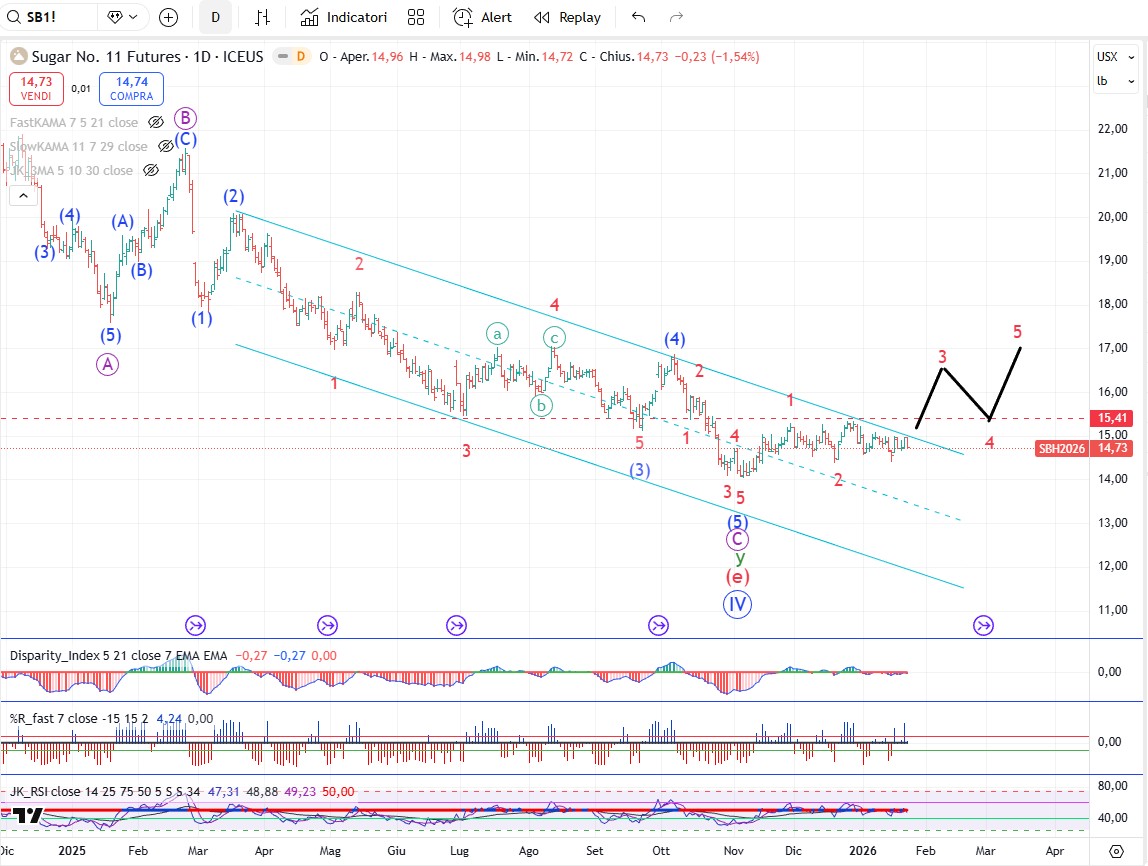Open the Indicatori menu
Viewport: 1148px width, 866px height.
[343, 17]
